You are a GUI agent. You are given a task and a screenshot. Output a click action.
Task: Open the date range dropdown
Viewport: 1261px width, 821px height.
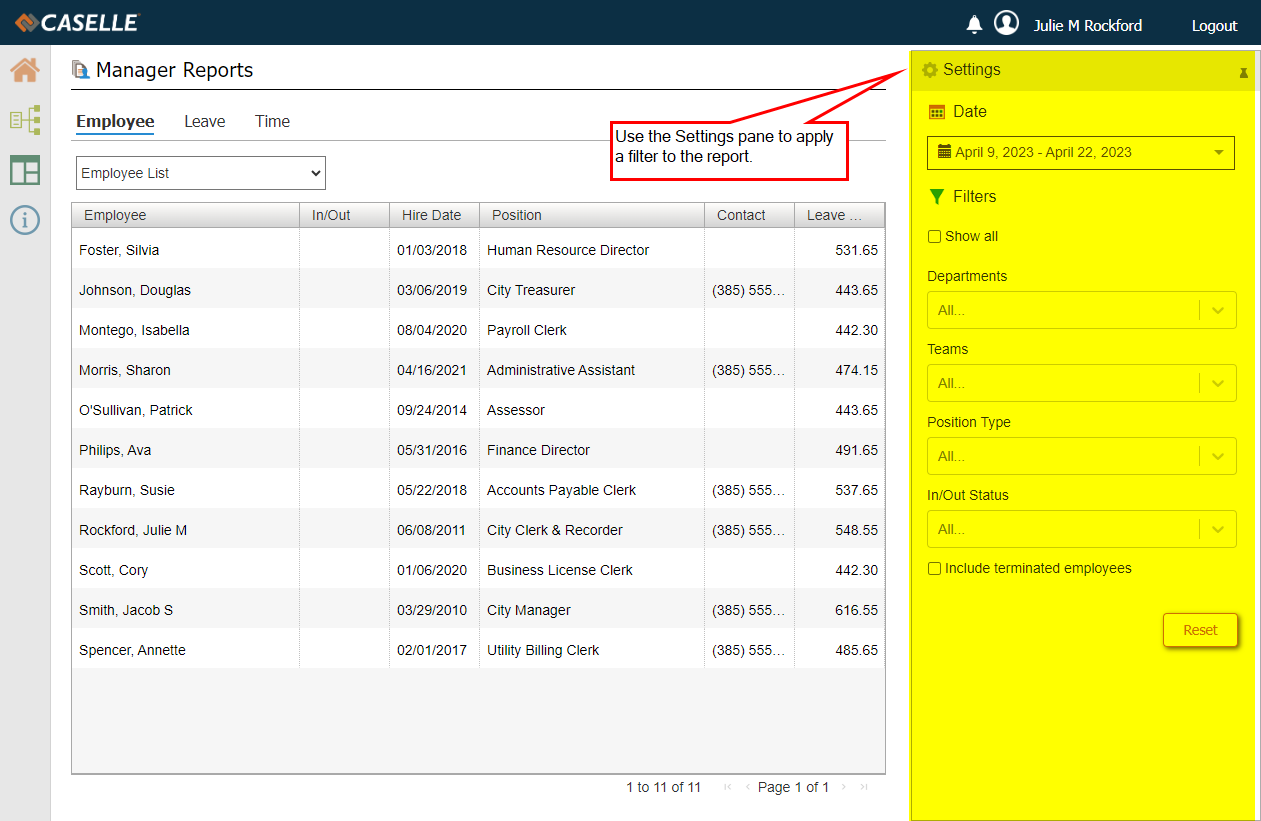click(x=1080, y=153)
